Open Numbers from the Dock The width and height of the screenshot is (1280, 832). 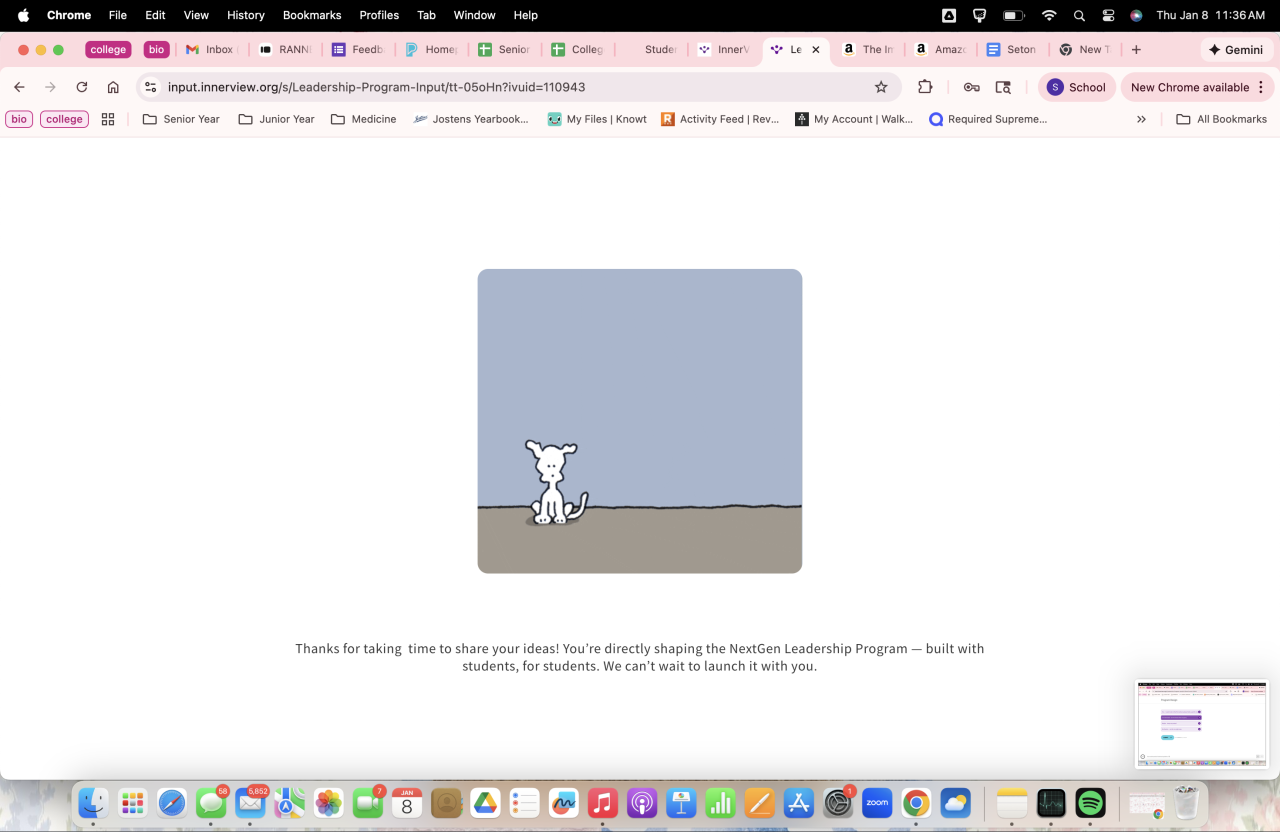(720, 802)
